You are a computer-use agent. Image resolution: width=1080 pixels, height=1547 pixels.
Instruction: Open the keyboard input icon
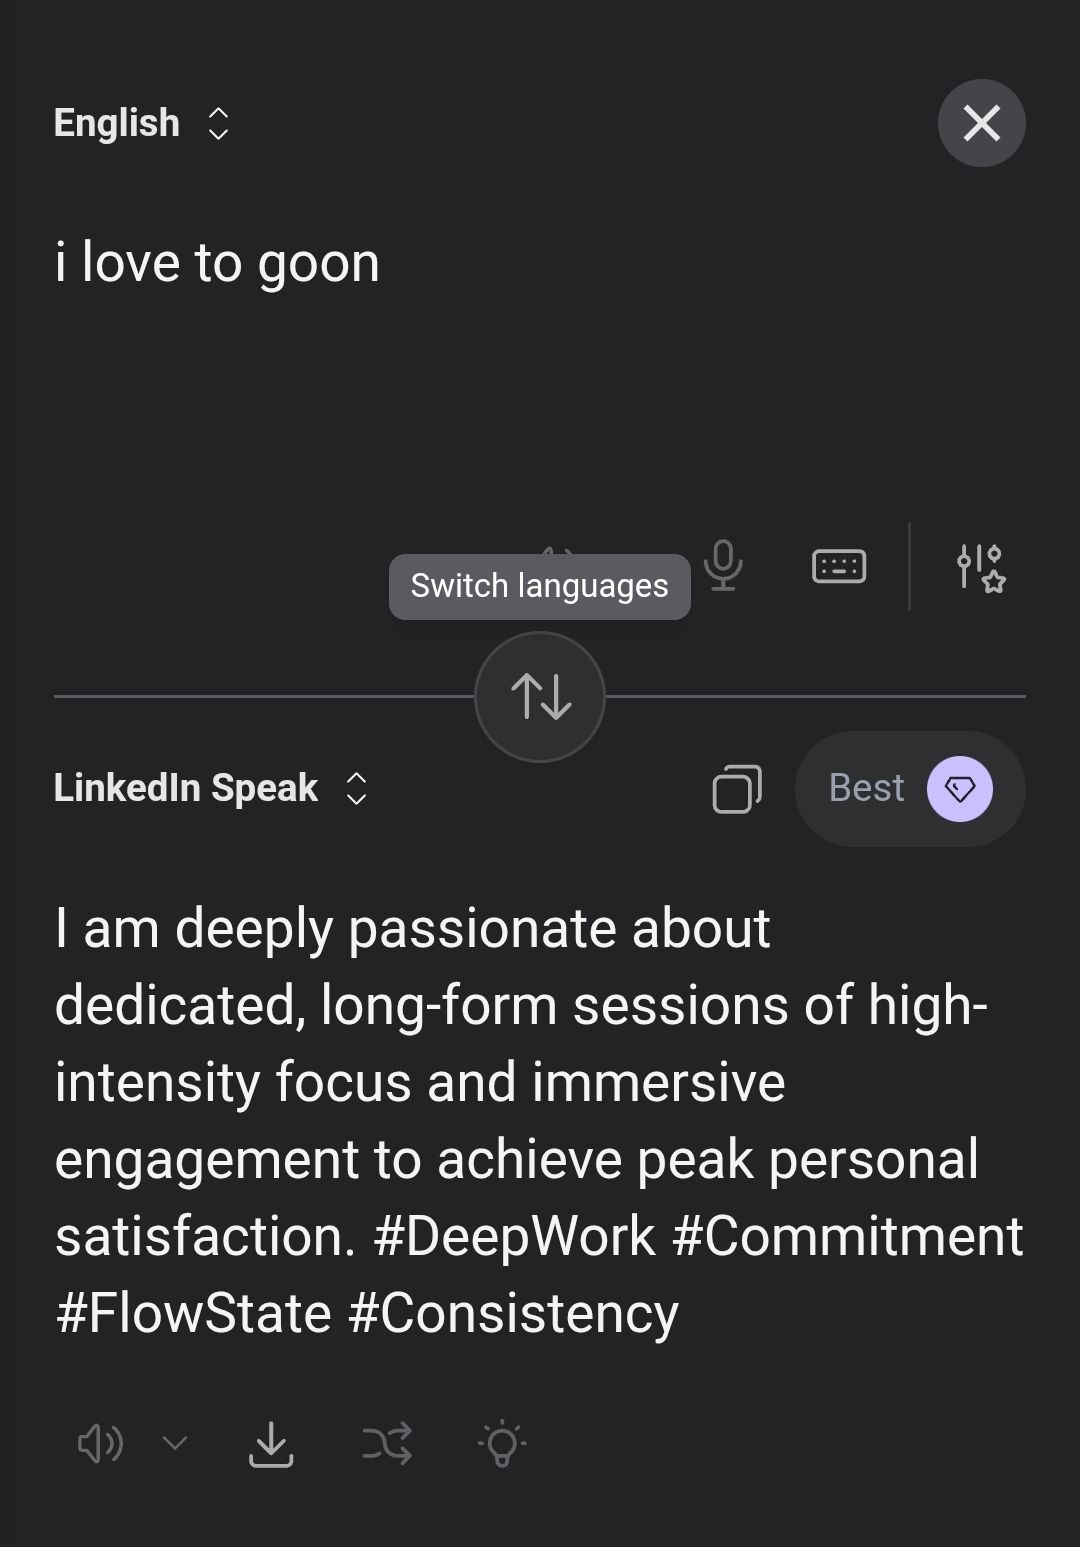tap(839, 566)
